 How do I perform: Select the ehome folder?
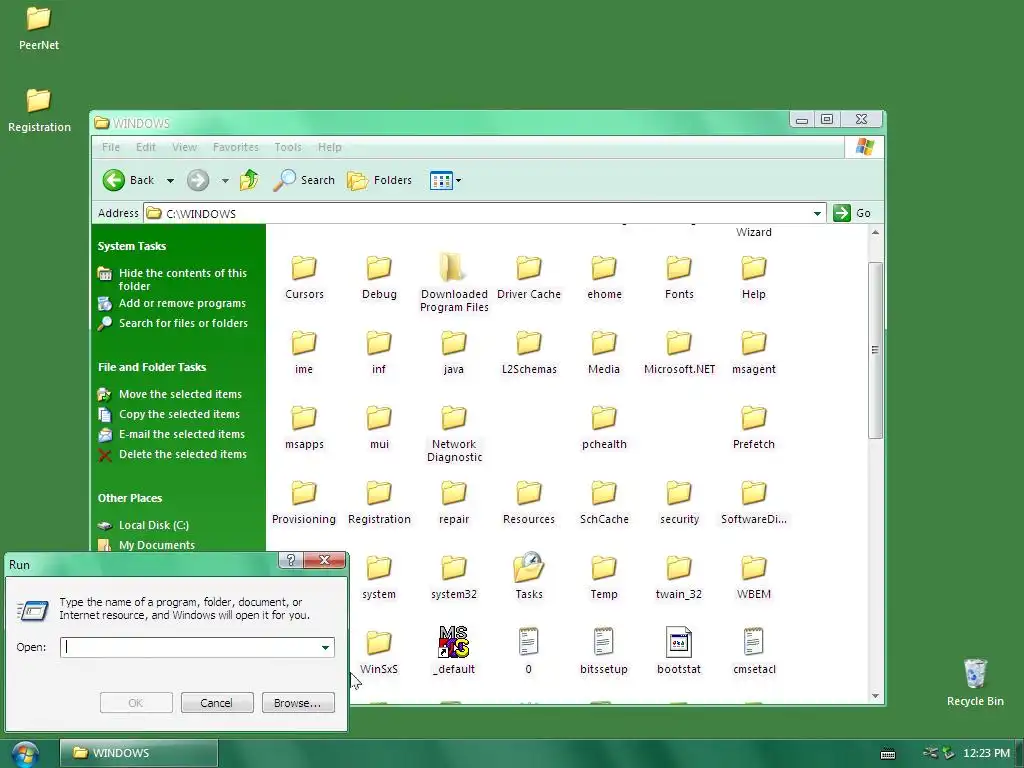pos(604,278)
